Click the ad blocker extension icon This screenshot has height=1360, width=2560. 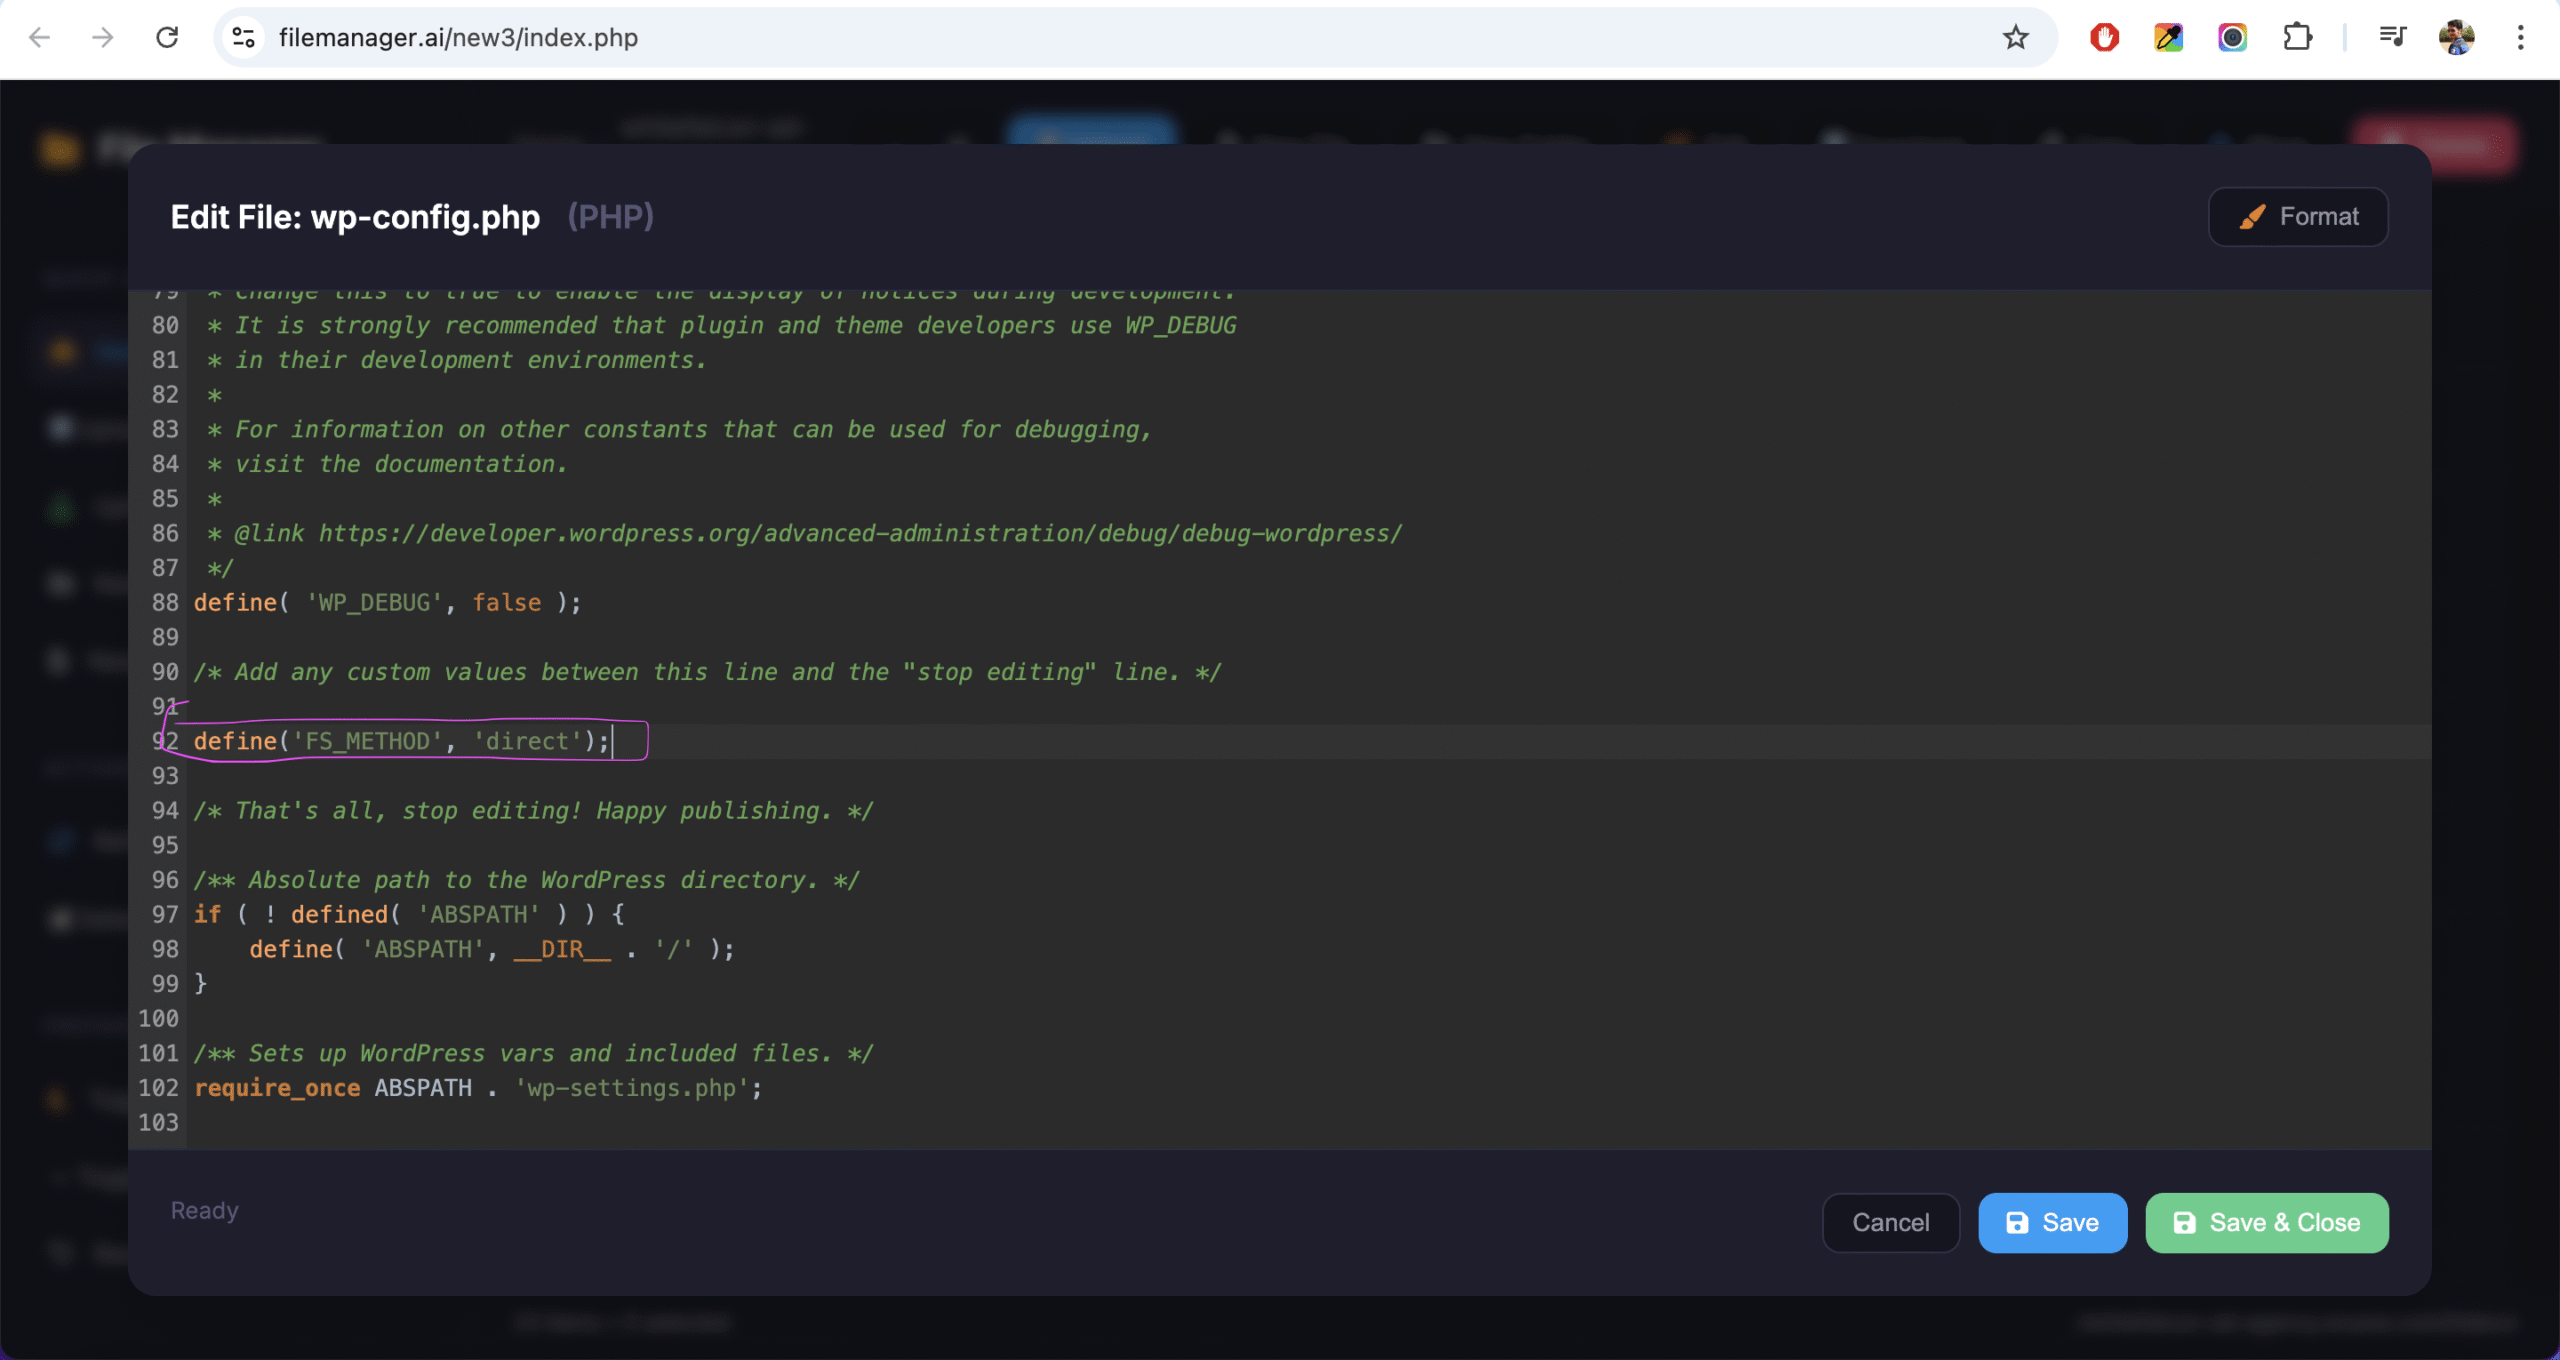(2104, 37)
